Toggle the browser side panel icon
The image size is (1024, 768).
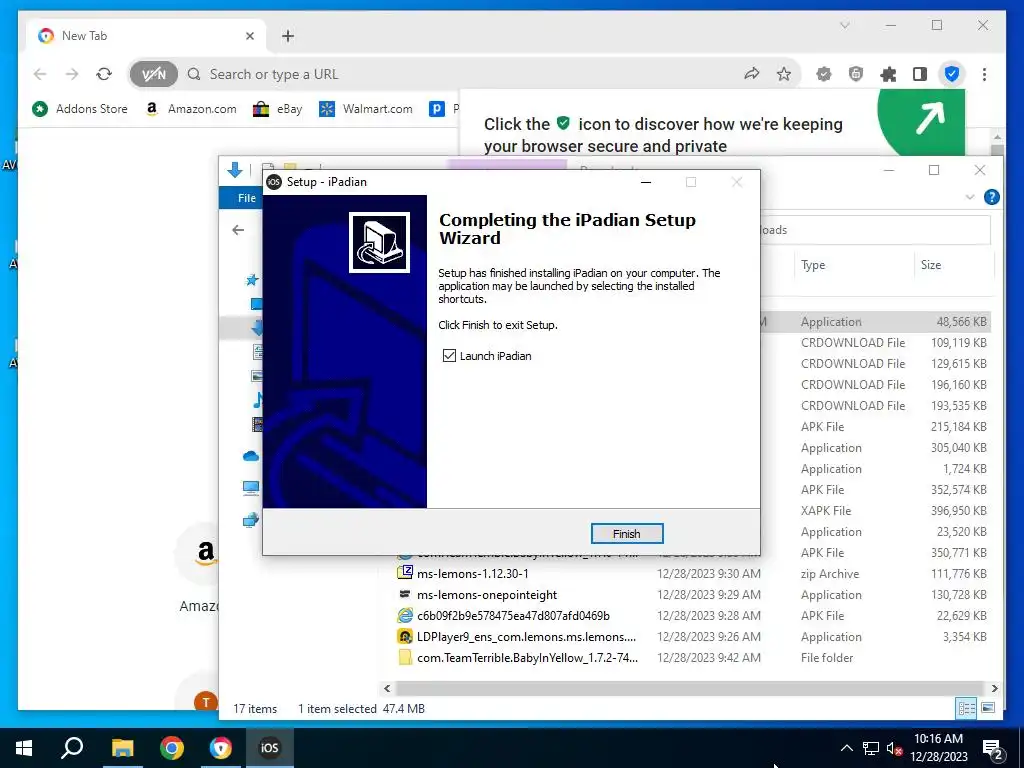(x=920, y=74)
